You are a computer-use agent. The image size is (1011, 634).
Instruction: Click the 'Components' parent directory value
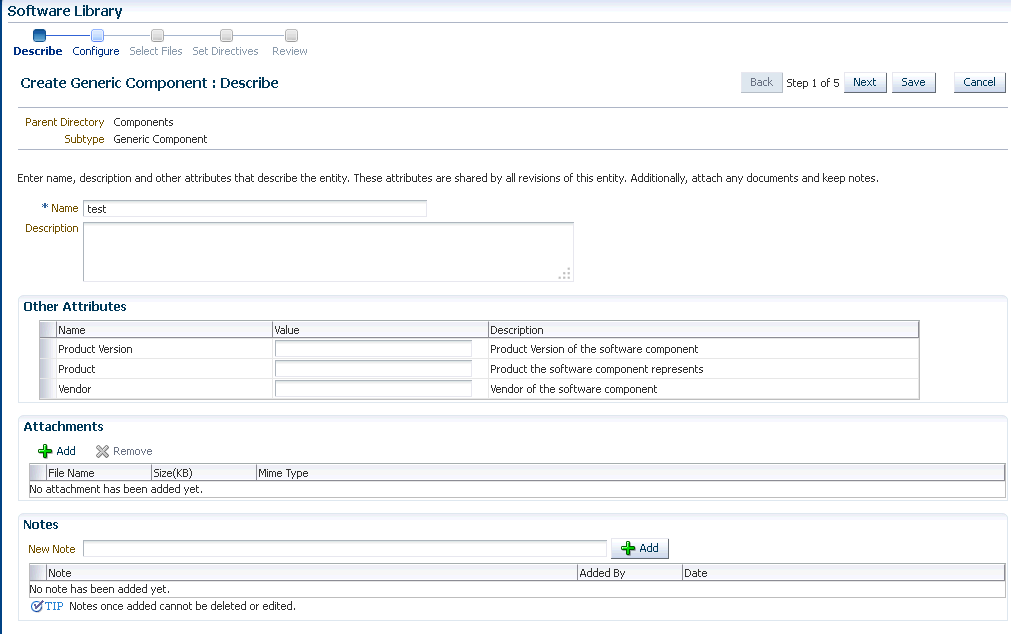point(143,122)
